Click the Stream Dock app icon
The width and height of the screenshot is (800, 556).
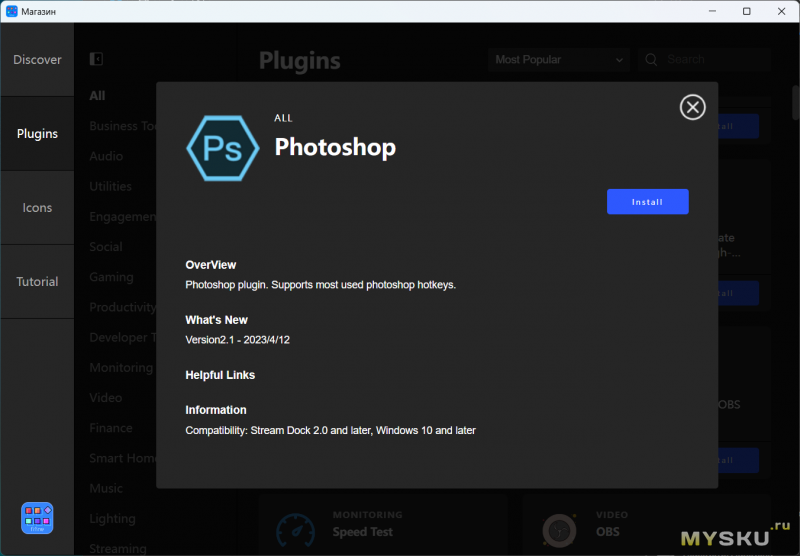click(37, 518)
